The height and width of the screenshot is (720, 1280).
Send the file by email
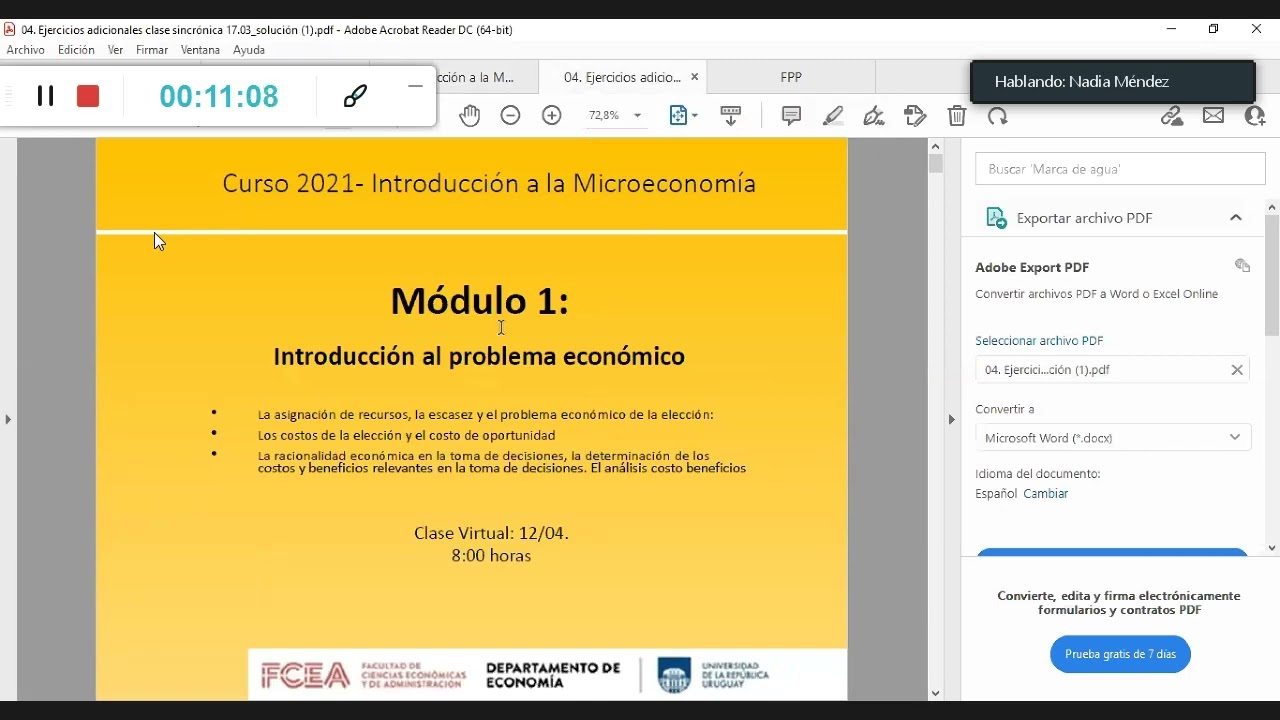1214,116
